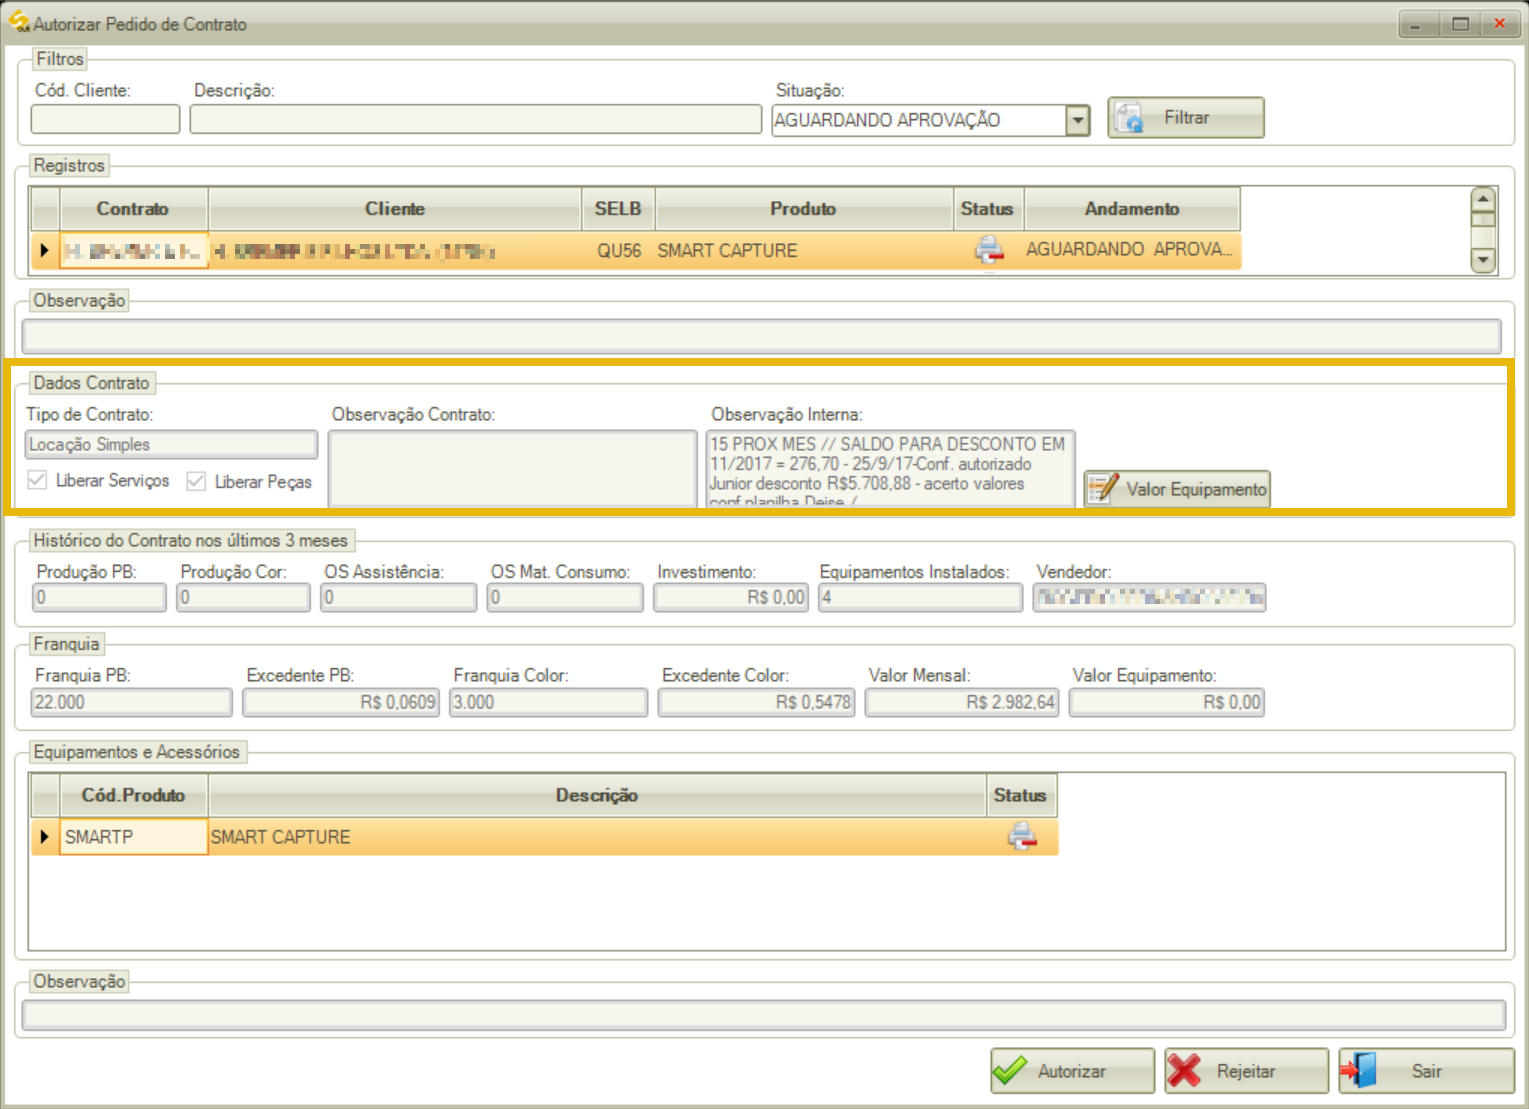Click the Vendedor field
This screenshot has width=1529, height=1109.
coord(1149,597)
